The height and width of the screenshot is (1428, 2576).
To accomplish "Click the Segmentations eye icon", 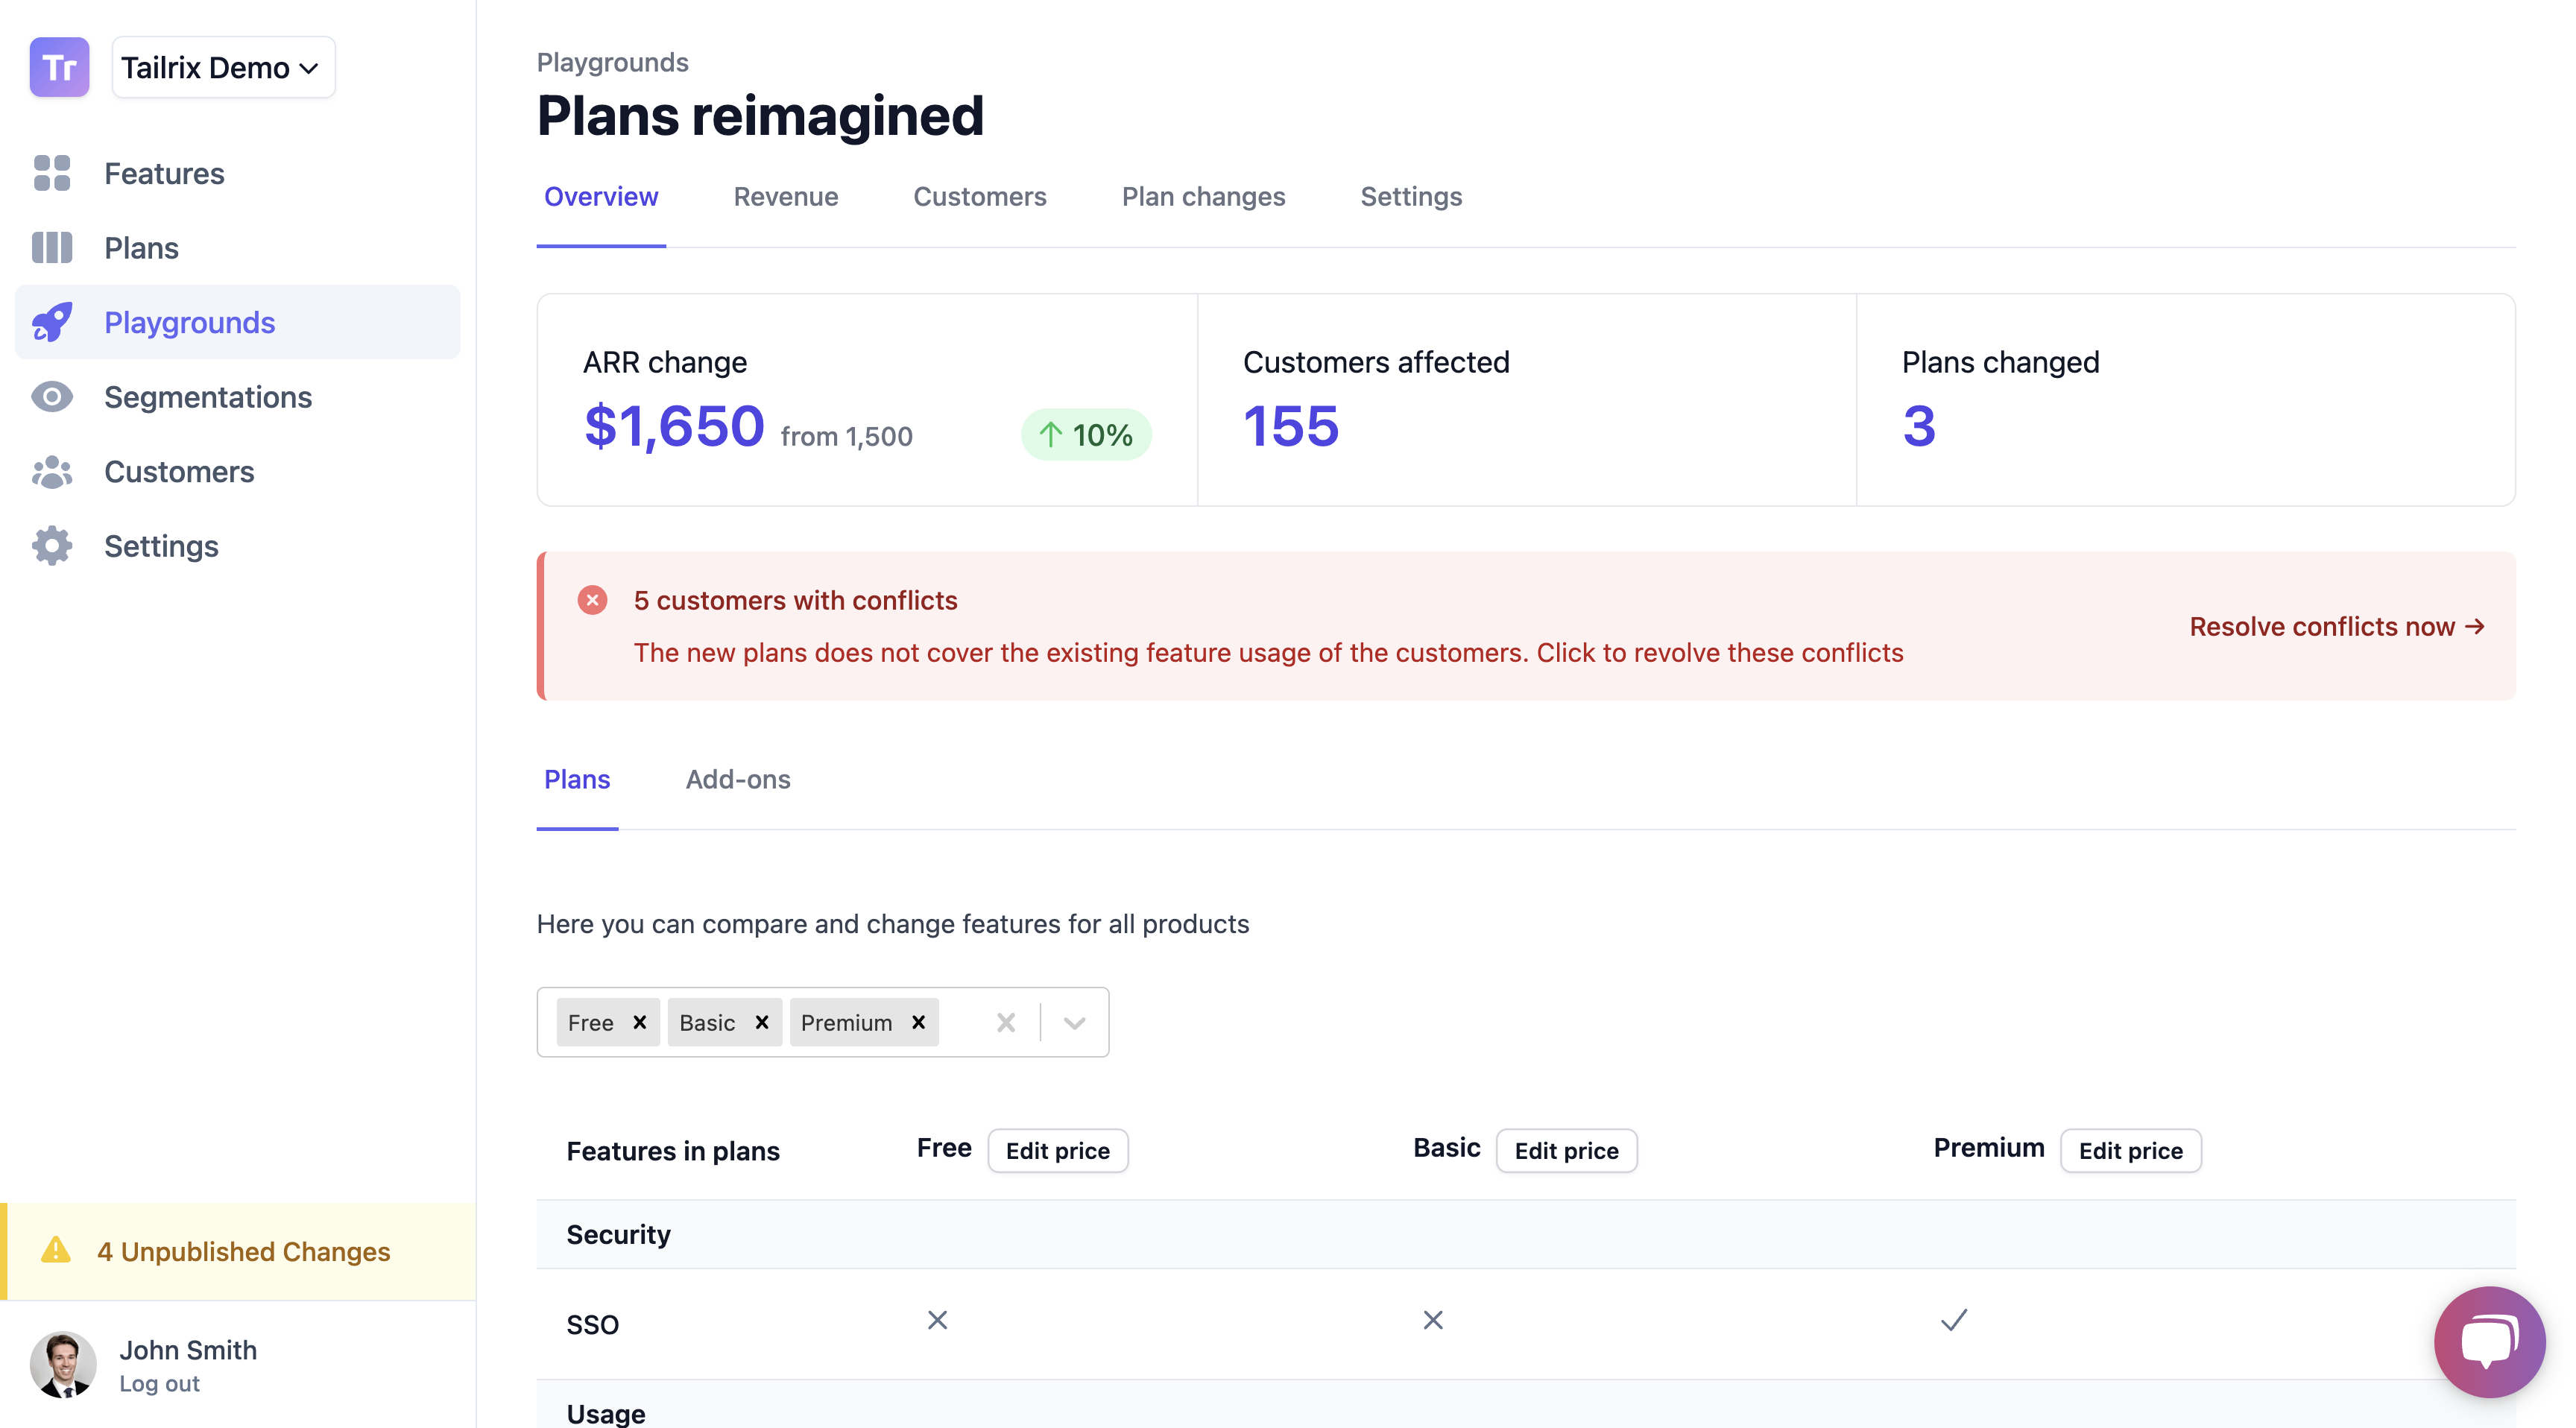I will pos(52,397).
